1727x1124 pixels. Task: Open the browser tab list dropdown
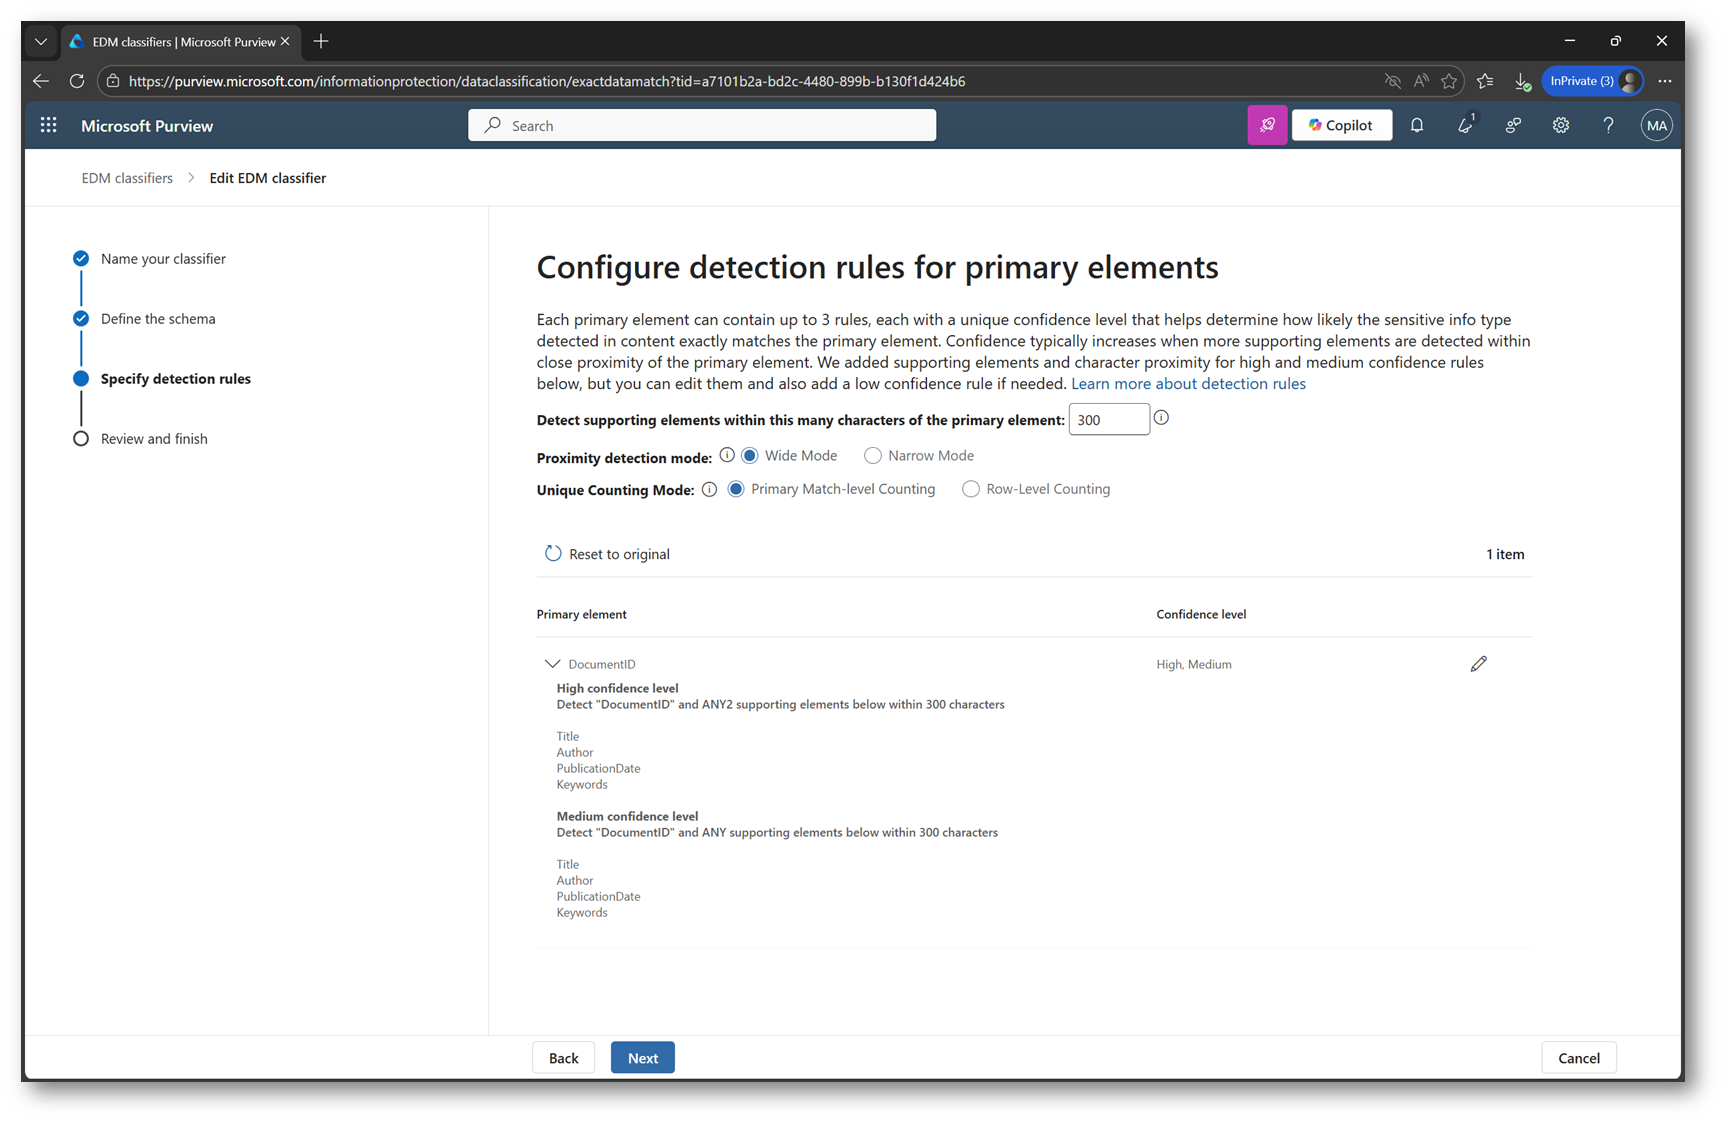40,41
